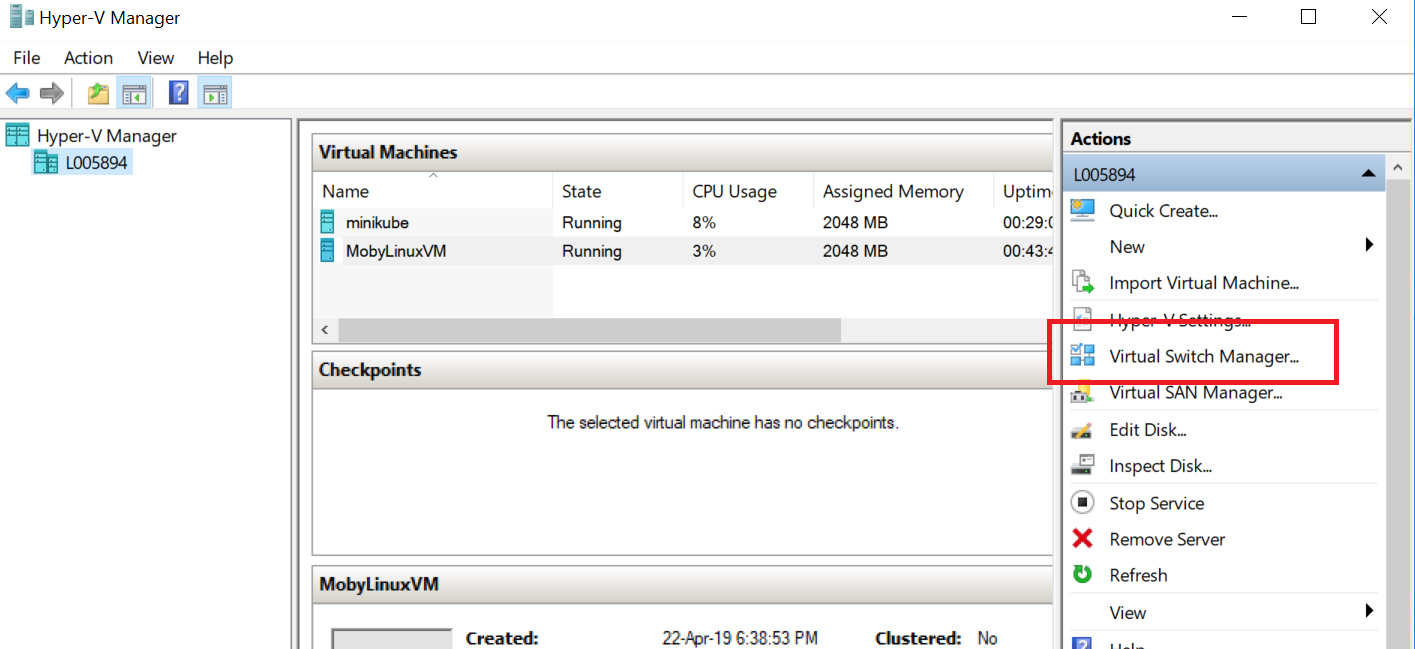Open the Virtual SAN Manager icon
The width and height of the screenshot is (1415, 649).
coord(1083,392)
